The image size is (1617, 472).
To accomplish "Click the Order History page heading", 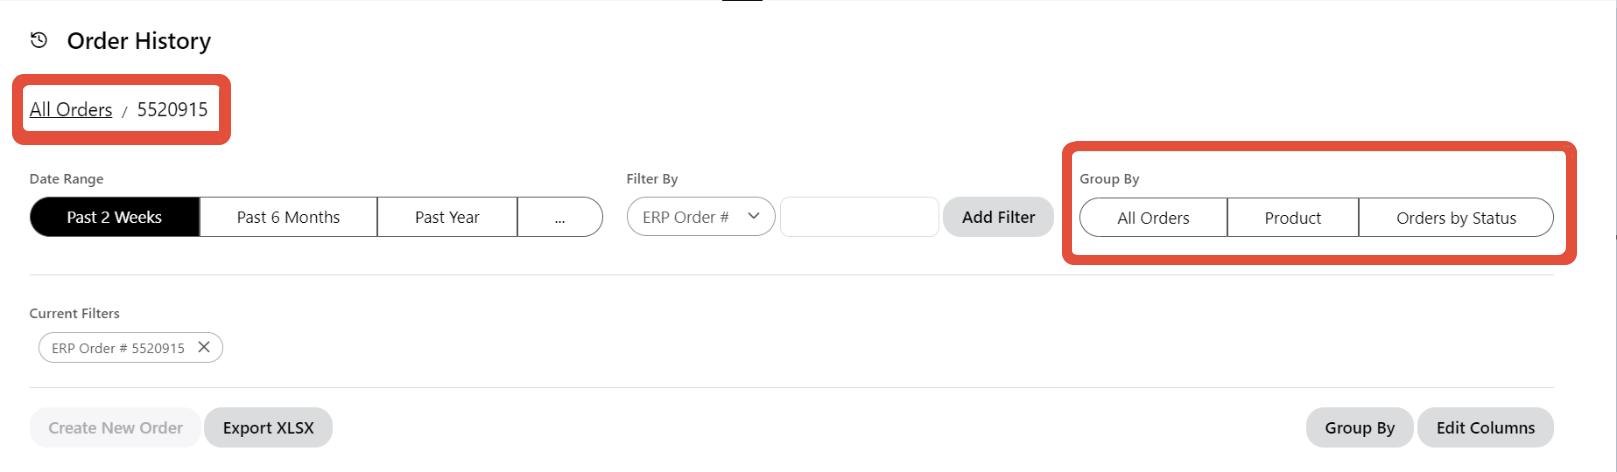I will (x=139, y=41).
